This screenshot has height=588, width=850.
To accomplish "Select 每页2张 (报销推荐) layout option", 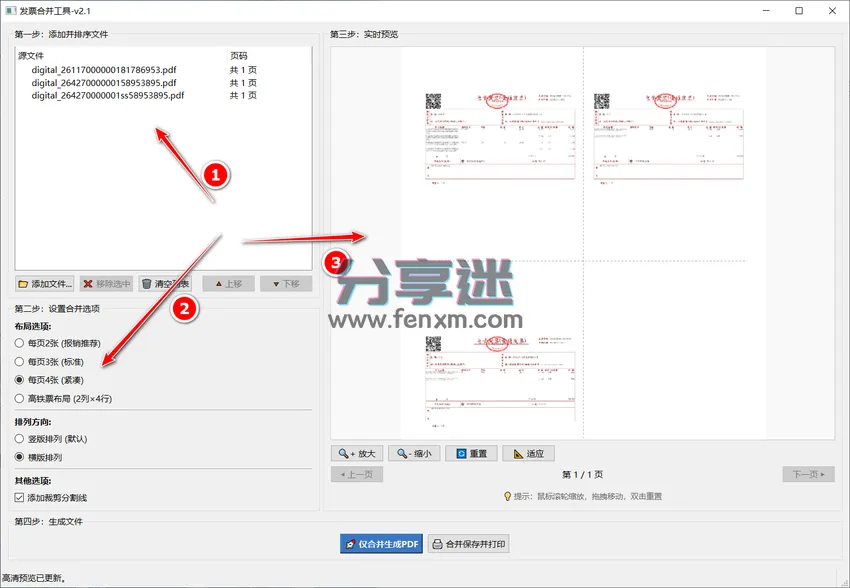I will point(58,344).
